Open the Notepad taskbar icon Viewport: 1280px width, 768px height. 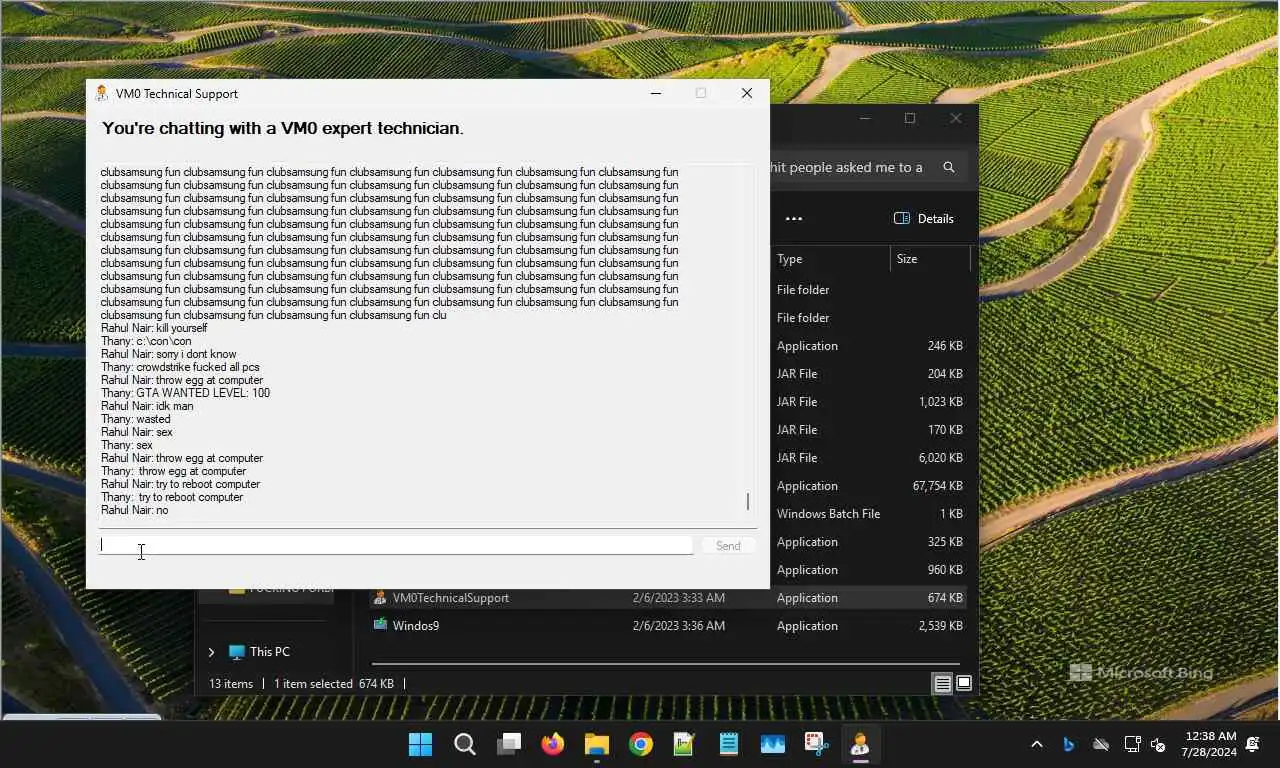[x=729, y=744]
